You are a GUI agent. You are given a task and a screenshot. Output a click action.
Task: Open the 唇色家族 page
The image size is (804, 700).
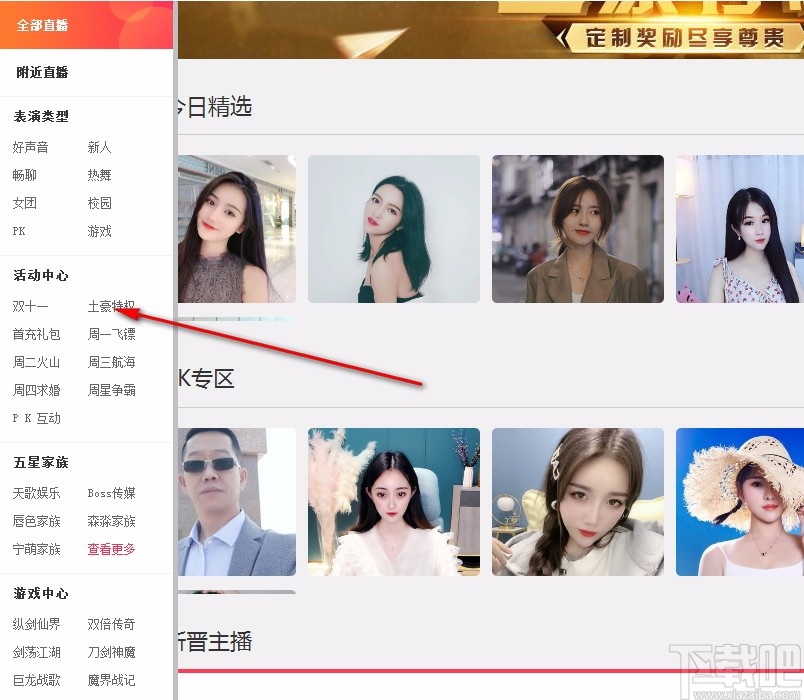[x=36, y=522]
